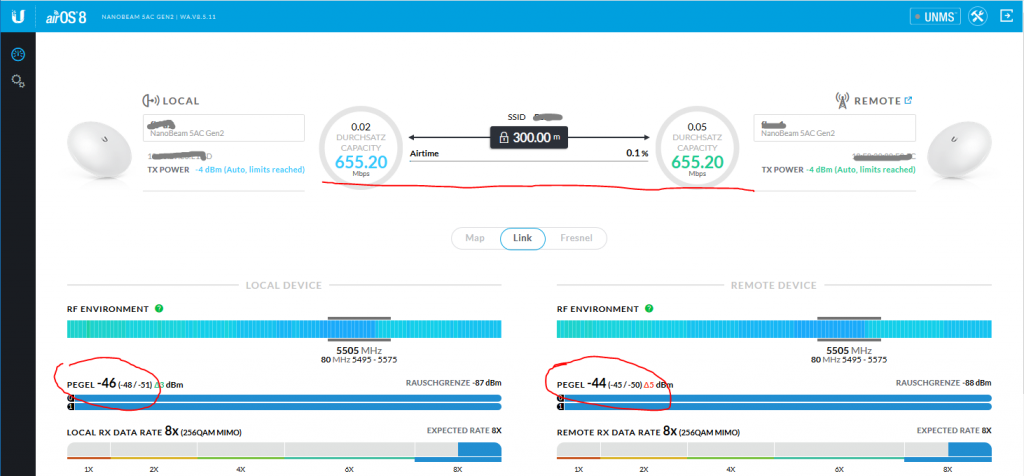Click RAUSCHGRENZE -88 dBm text
Viewport: 1024px width, 476px height.
[944, 383]
